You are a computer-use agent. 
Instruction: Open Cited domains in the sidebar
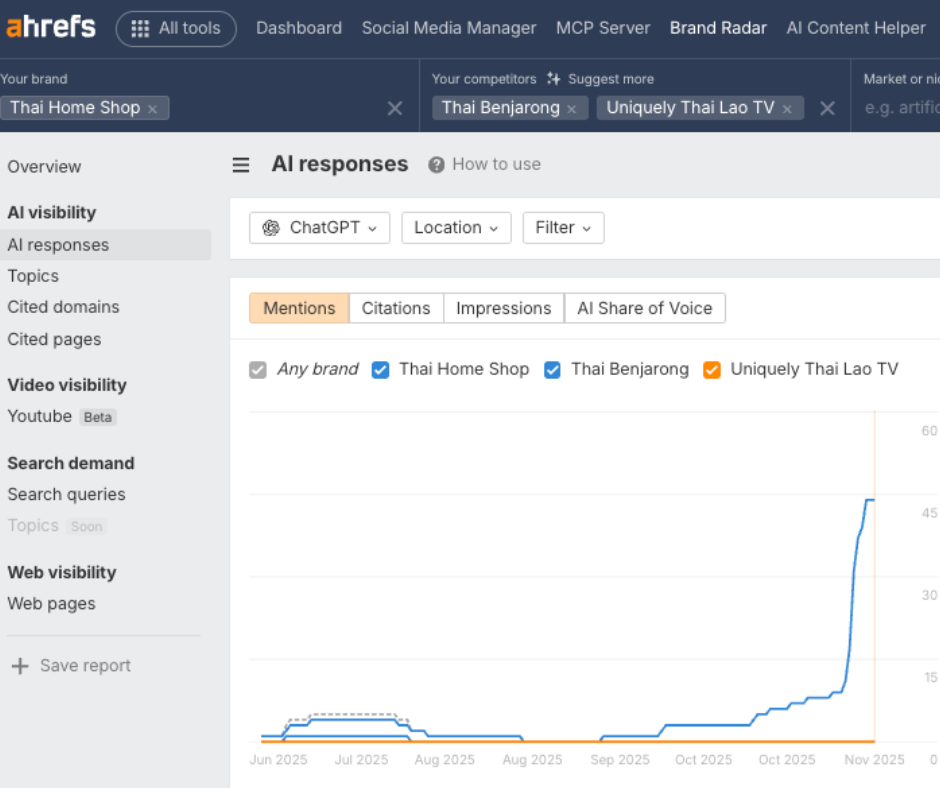[63, 307]
